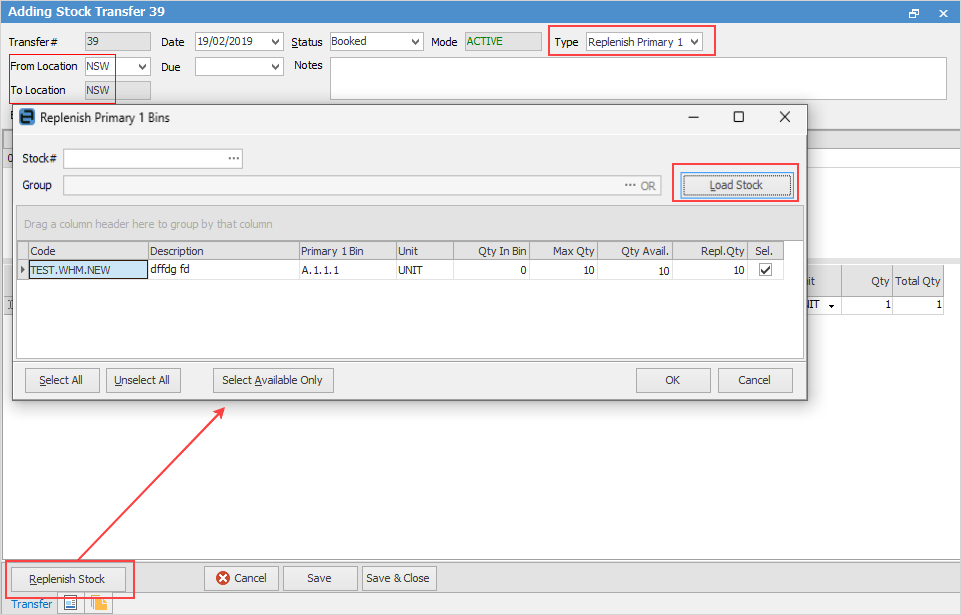Switch to the Transfer tab
The width and height of the screenshot is (961, 615).
(x=32, y=604)
